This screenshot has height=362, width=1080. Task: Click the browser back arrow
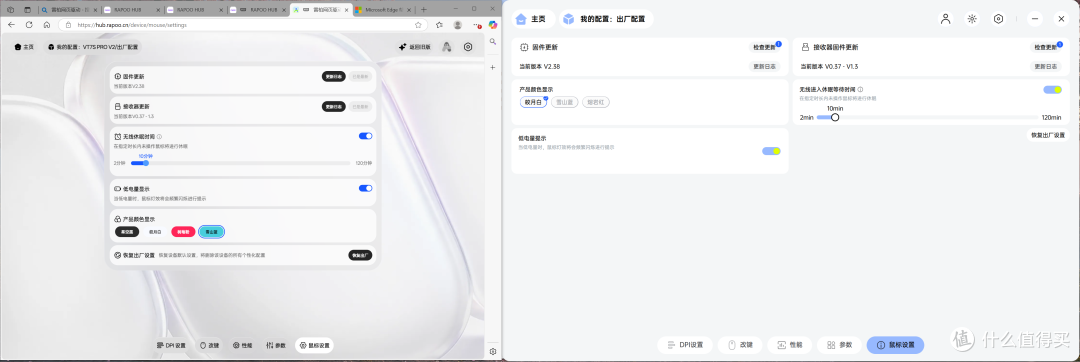coord(12,24)
